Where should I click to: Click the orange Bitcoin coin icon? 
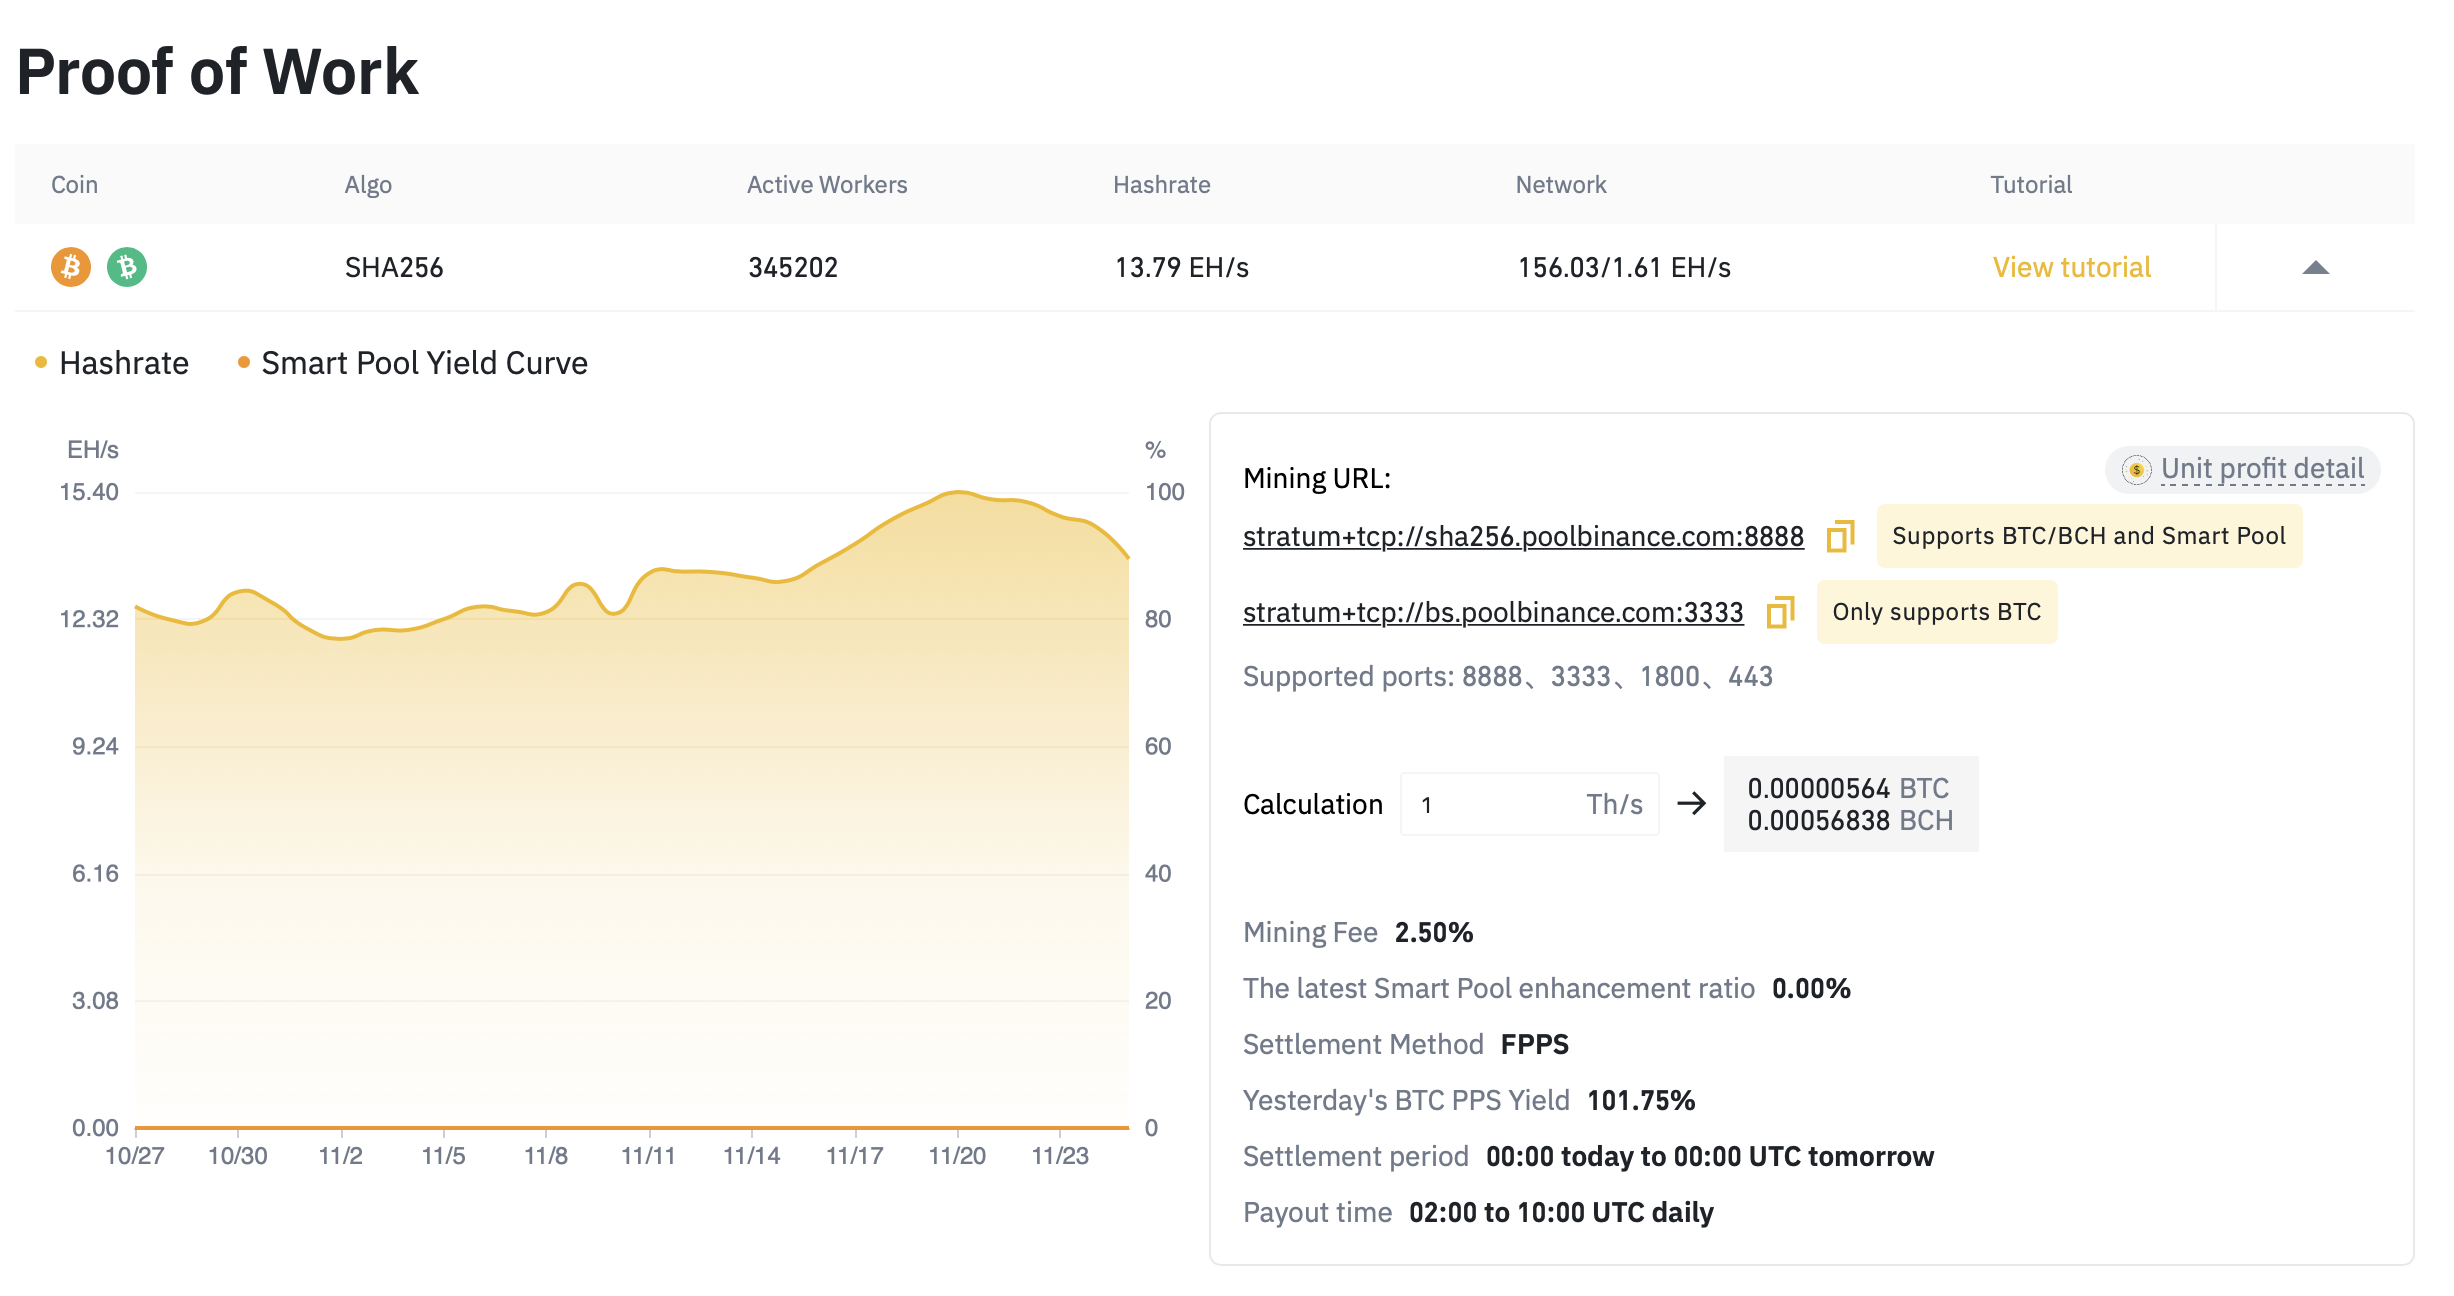(71, 267)
